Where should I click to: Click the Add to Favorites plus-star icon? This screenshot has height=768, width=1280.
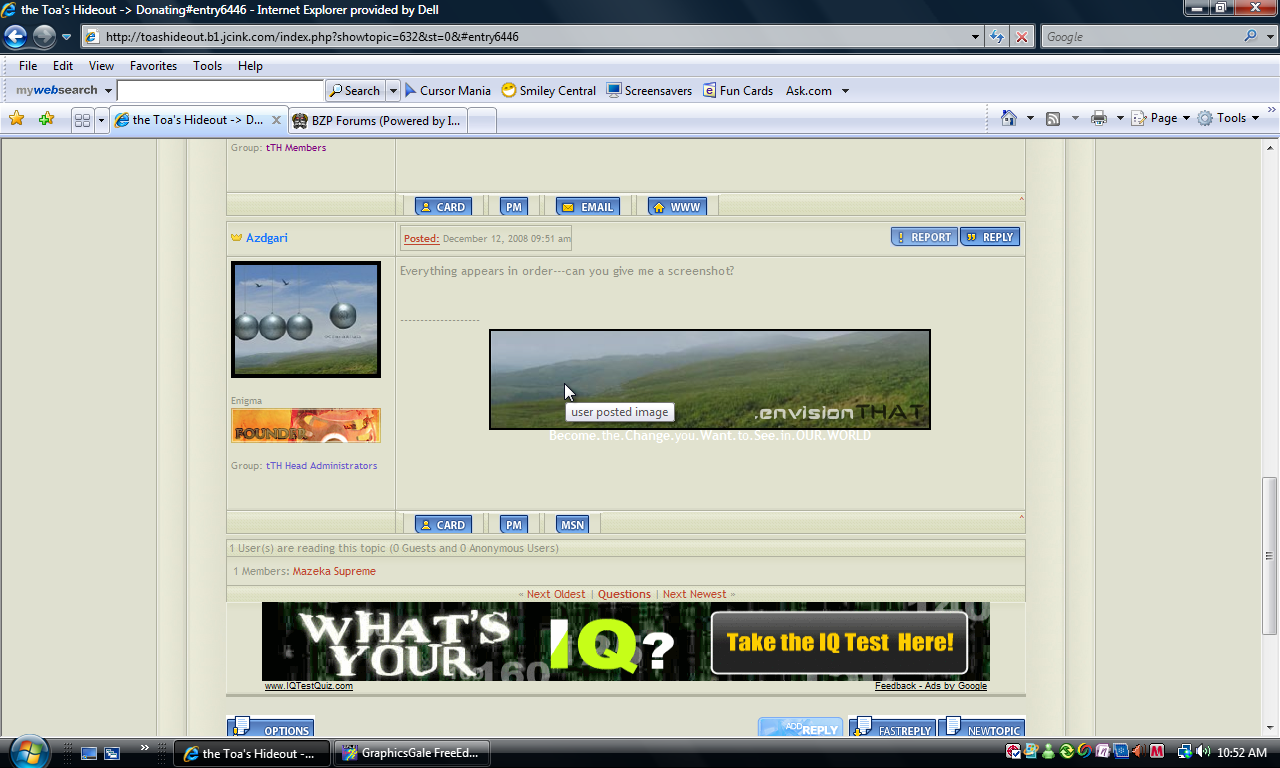point(46,119)
